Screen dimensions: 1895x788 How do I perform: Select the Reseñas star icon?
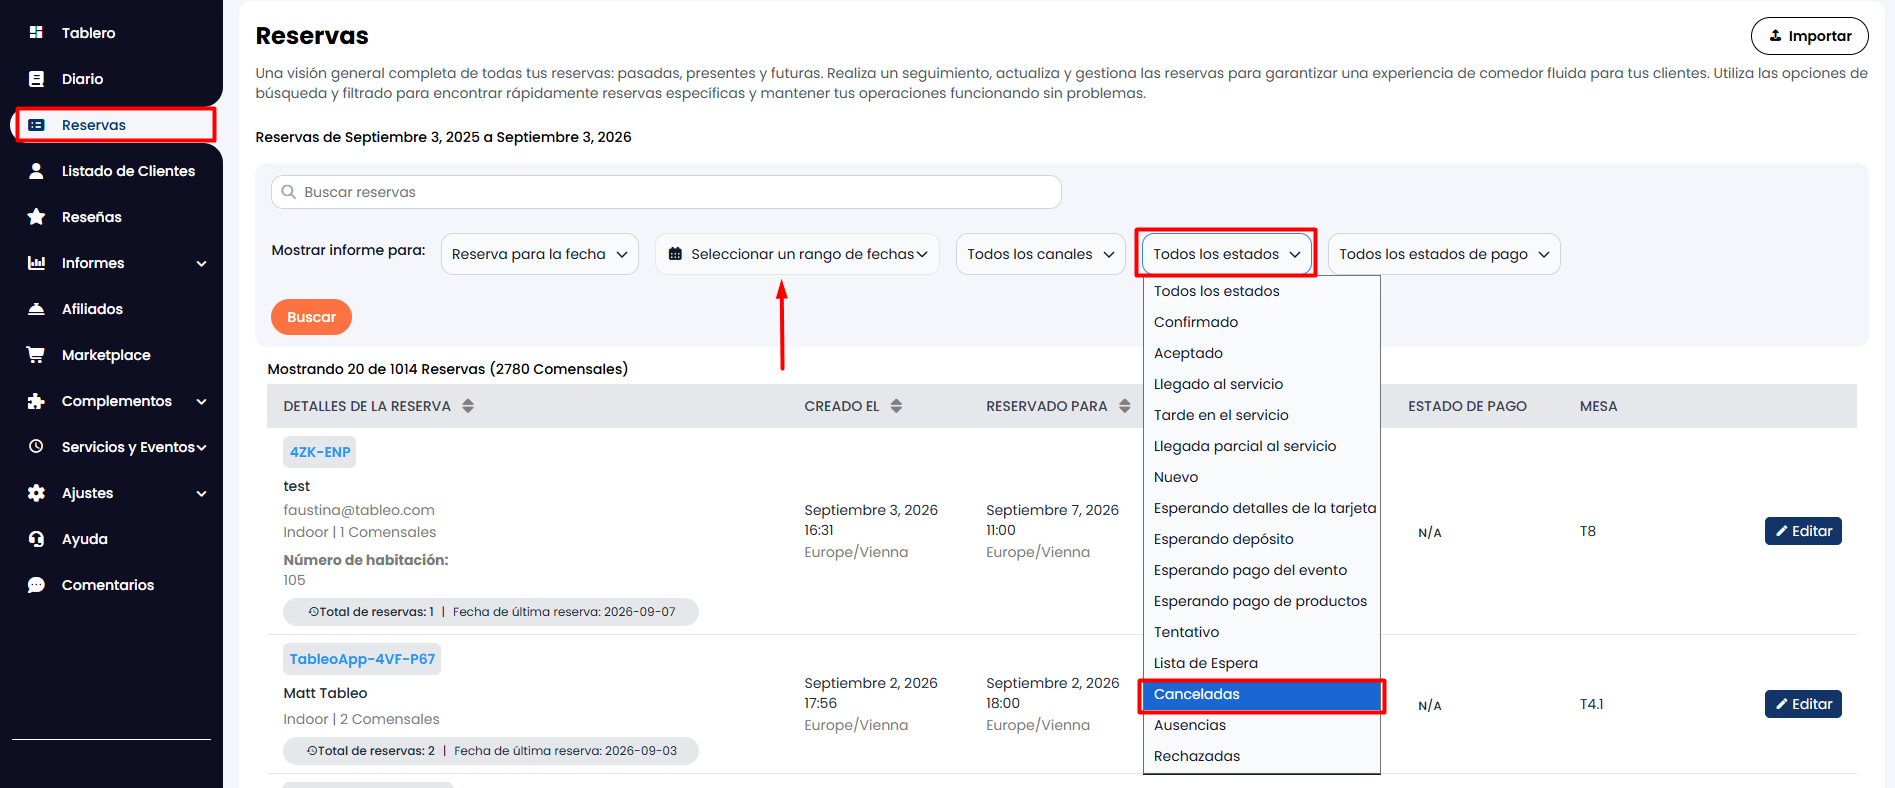click(x=36, y=217)
